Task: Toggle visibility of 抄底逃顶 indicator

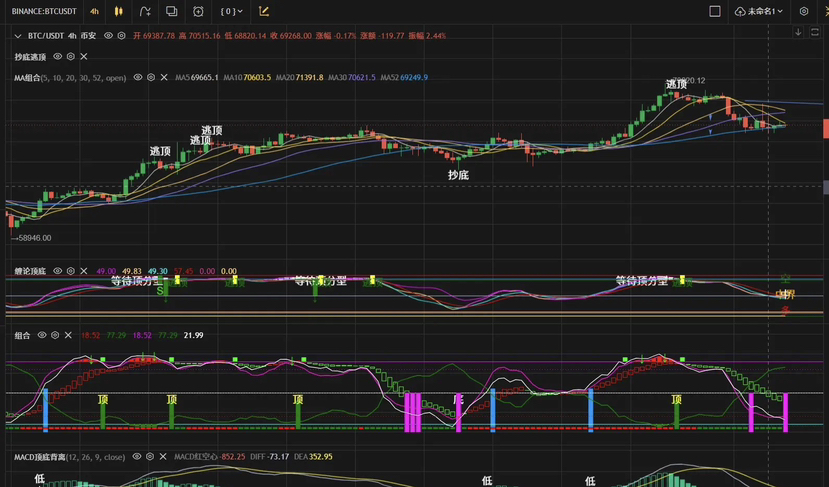Action: point(58,57)
